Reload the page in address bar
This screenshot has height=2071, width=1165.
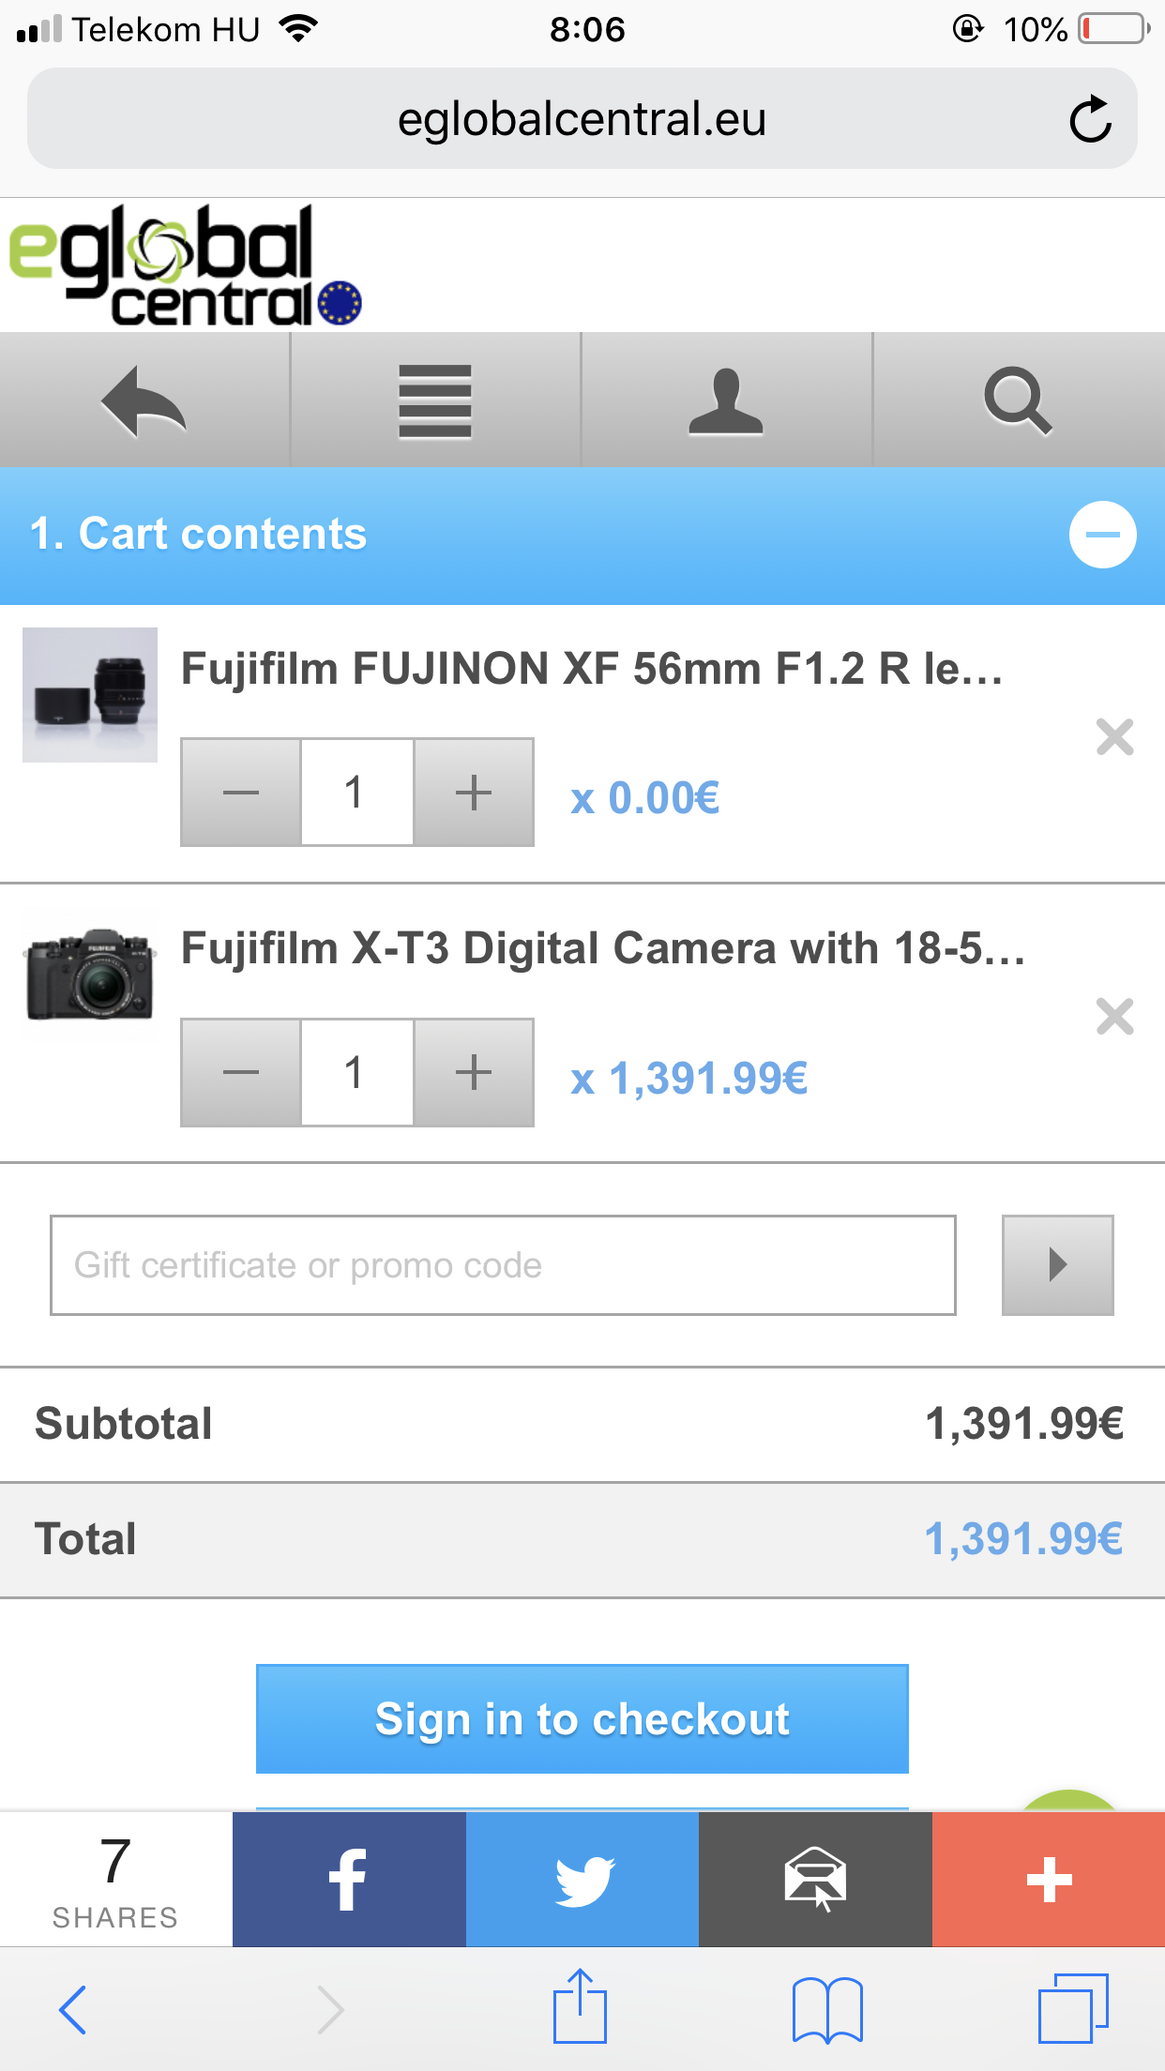tap(1090, 120)
